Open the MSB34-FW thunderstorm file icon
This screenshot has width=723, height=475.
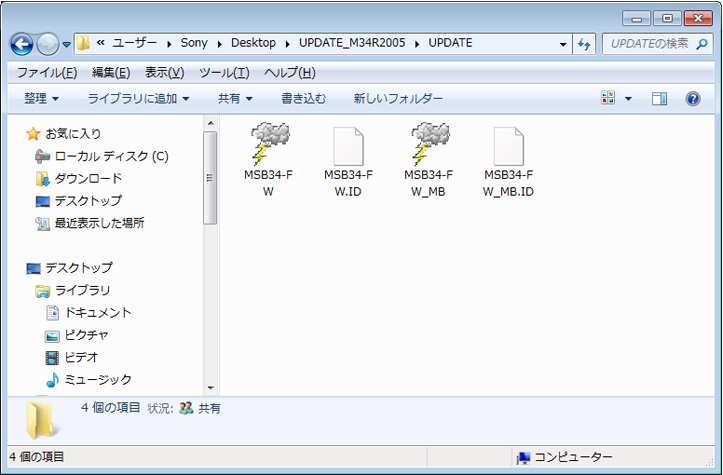(x=268, y=144)
